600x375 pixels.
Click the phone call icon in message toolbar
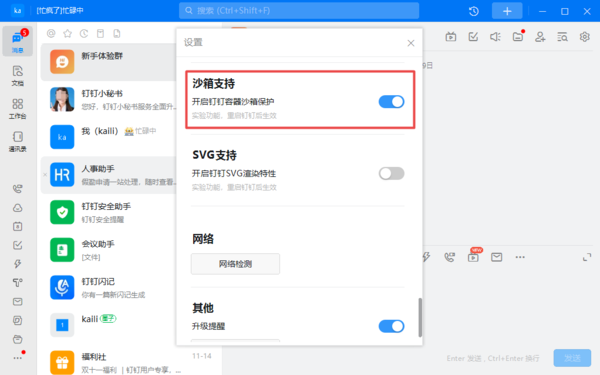click(450, 257)
